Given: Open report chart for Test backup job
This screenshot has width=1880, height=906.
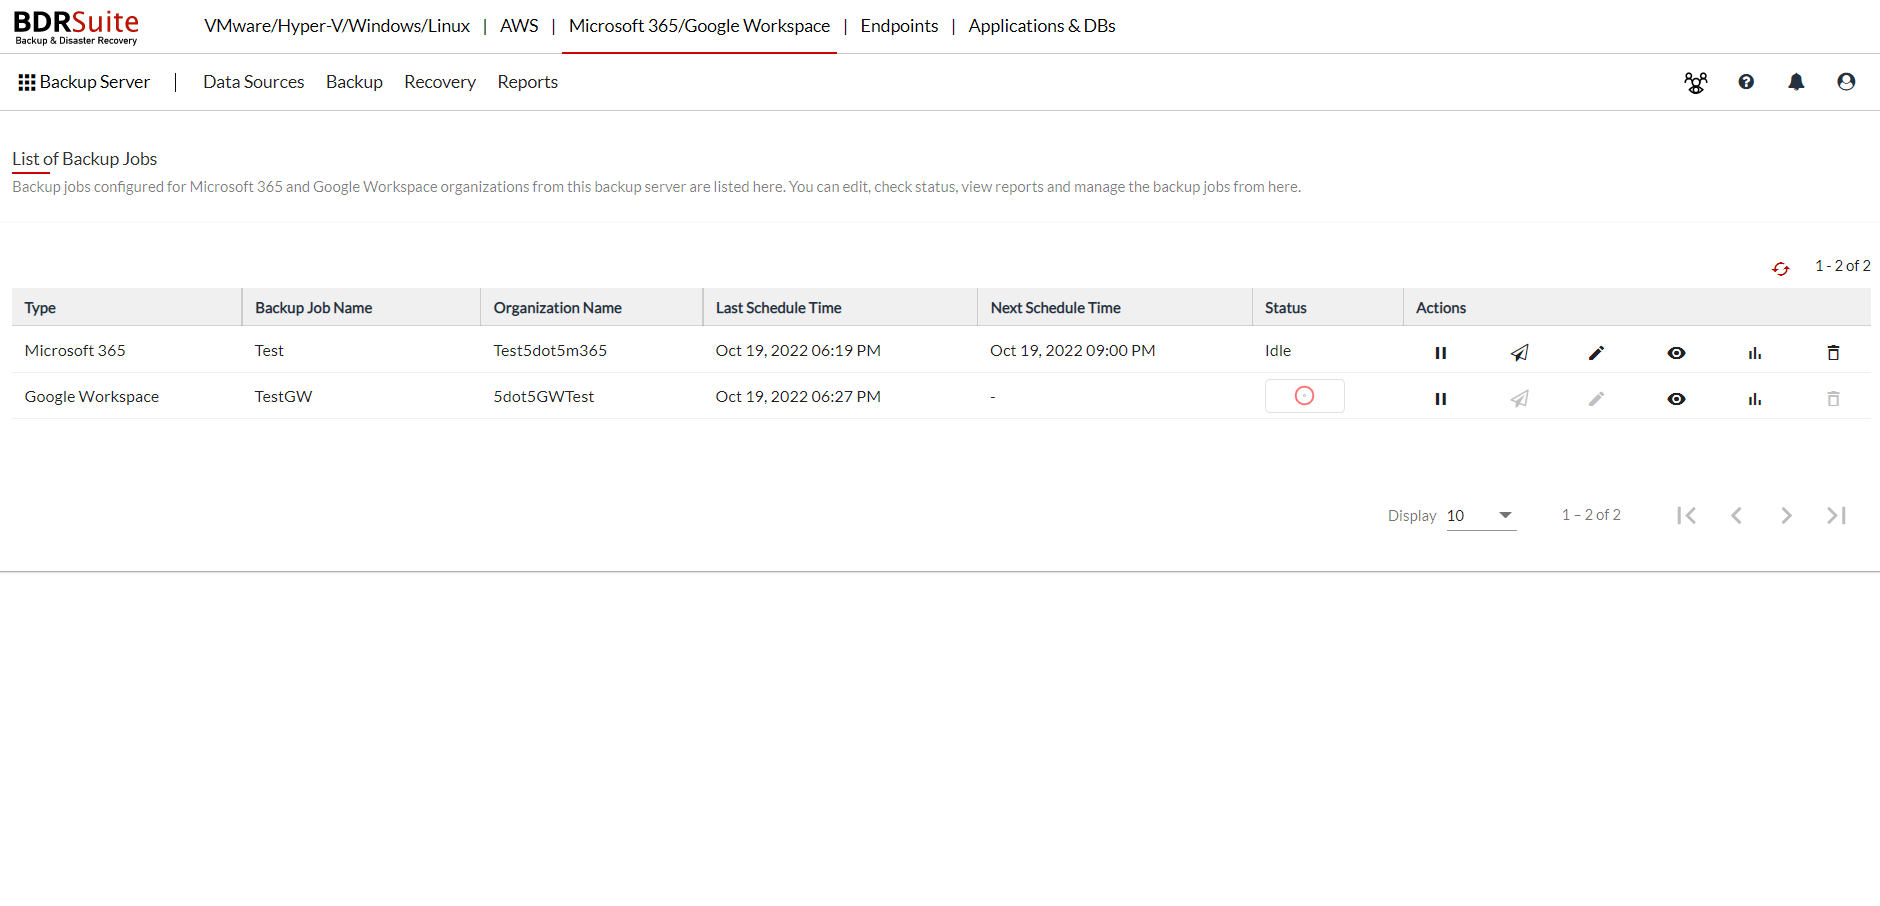Looking at the screenshot, I should click(1754, 352).
